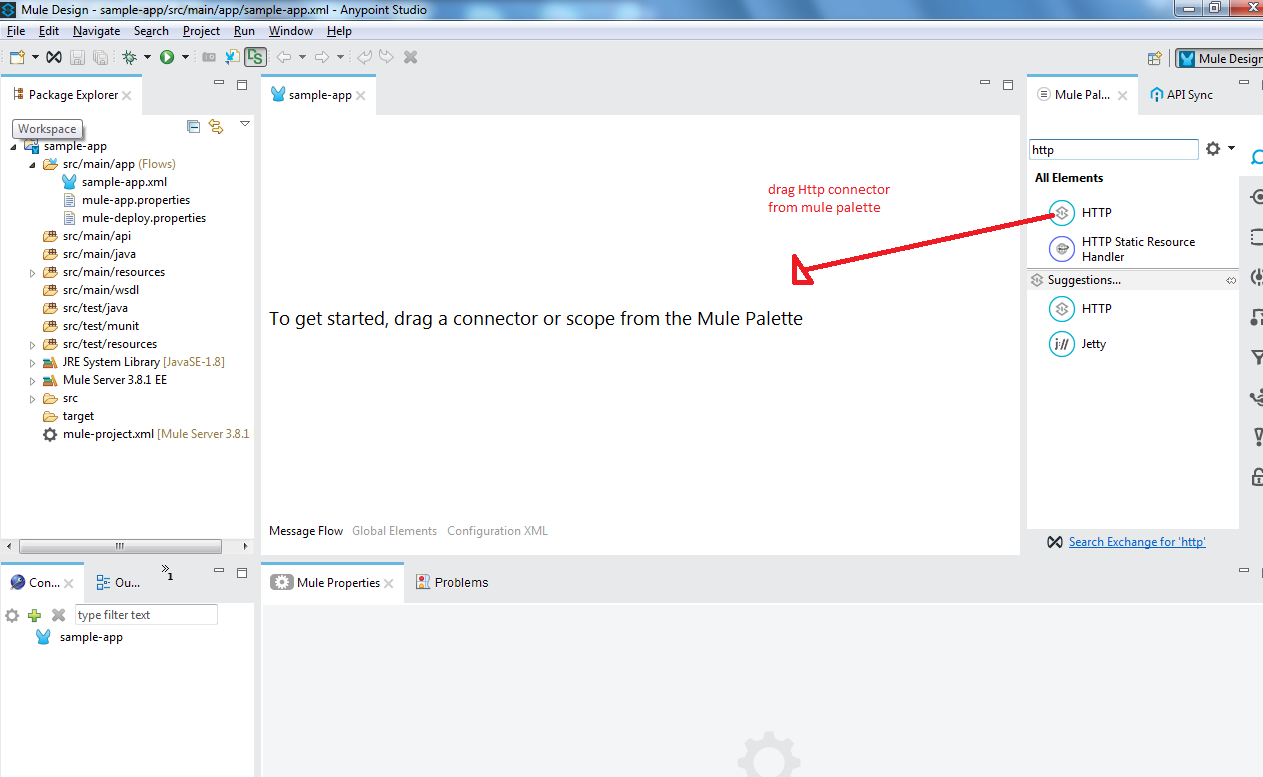Viewport: 1263px width, 777px height.
Task: Click the Save All icon in toolbar
Action: pos(100,58)
